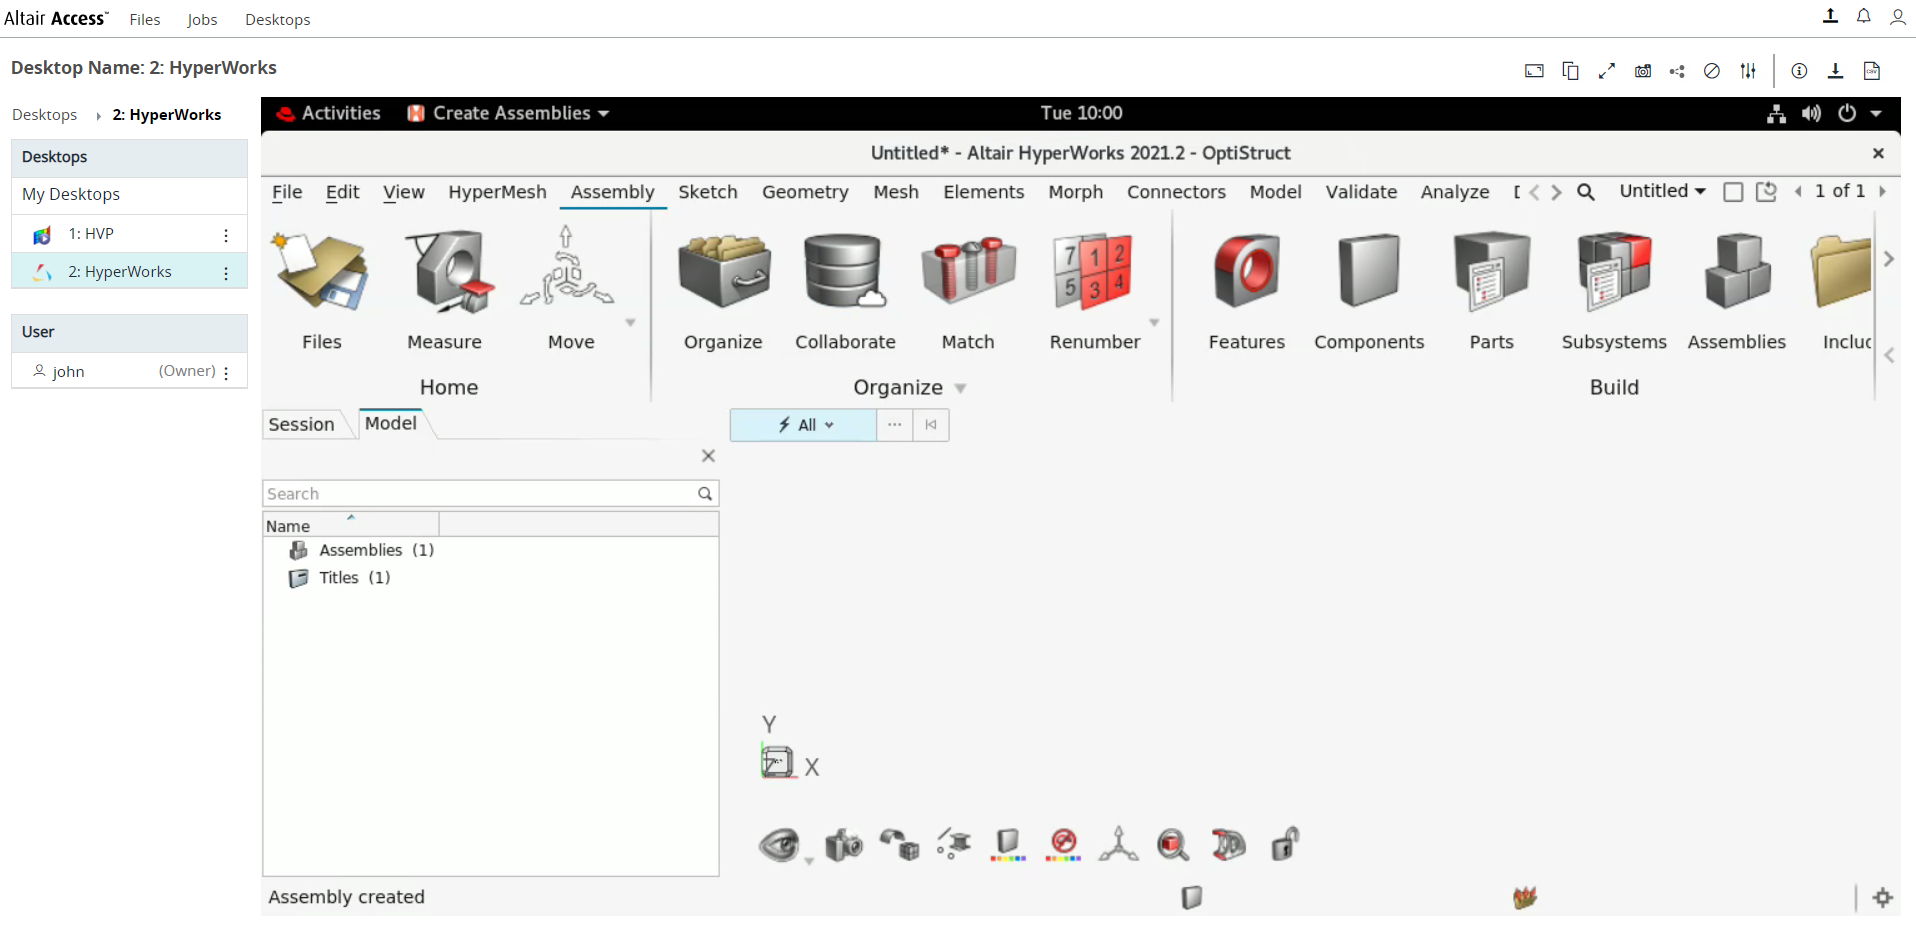This screenshot has height=937, width=1916.
Task: Toggle the eye visibility tool in viewport
Action: point(779,845)
